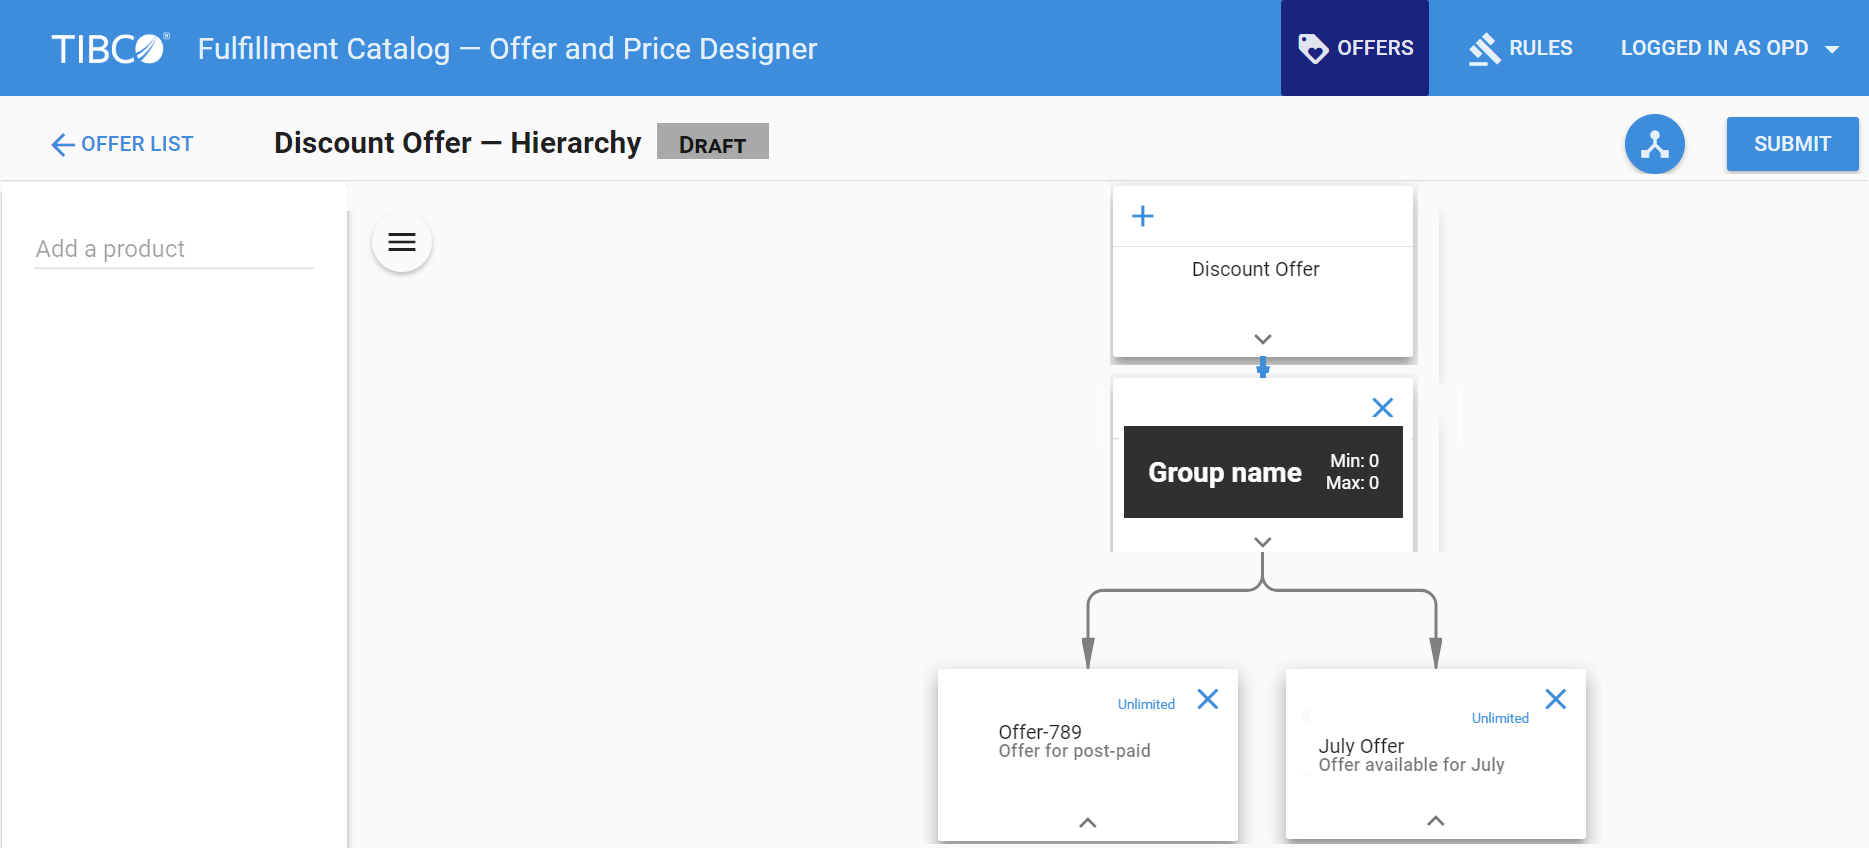Remove Offer-789 card using its X icon
Image resolution: width=1869 pixels, height=848 pixels.
coord(1208,700)
